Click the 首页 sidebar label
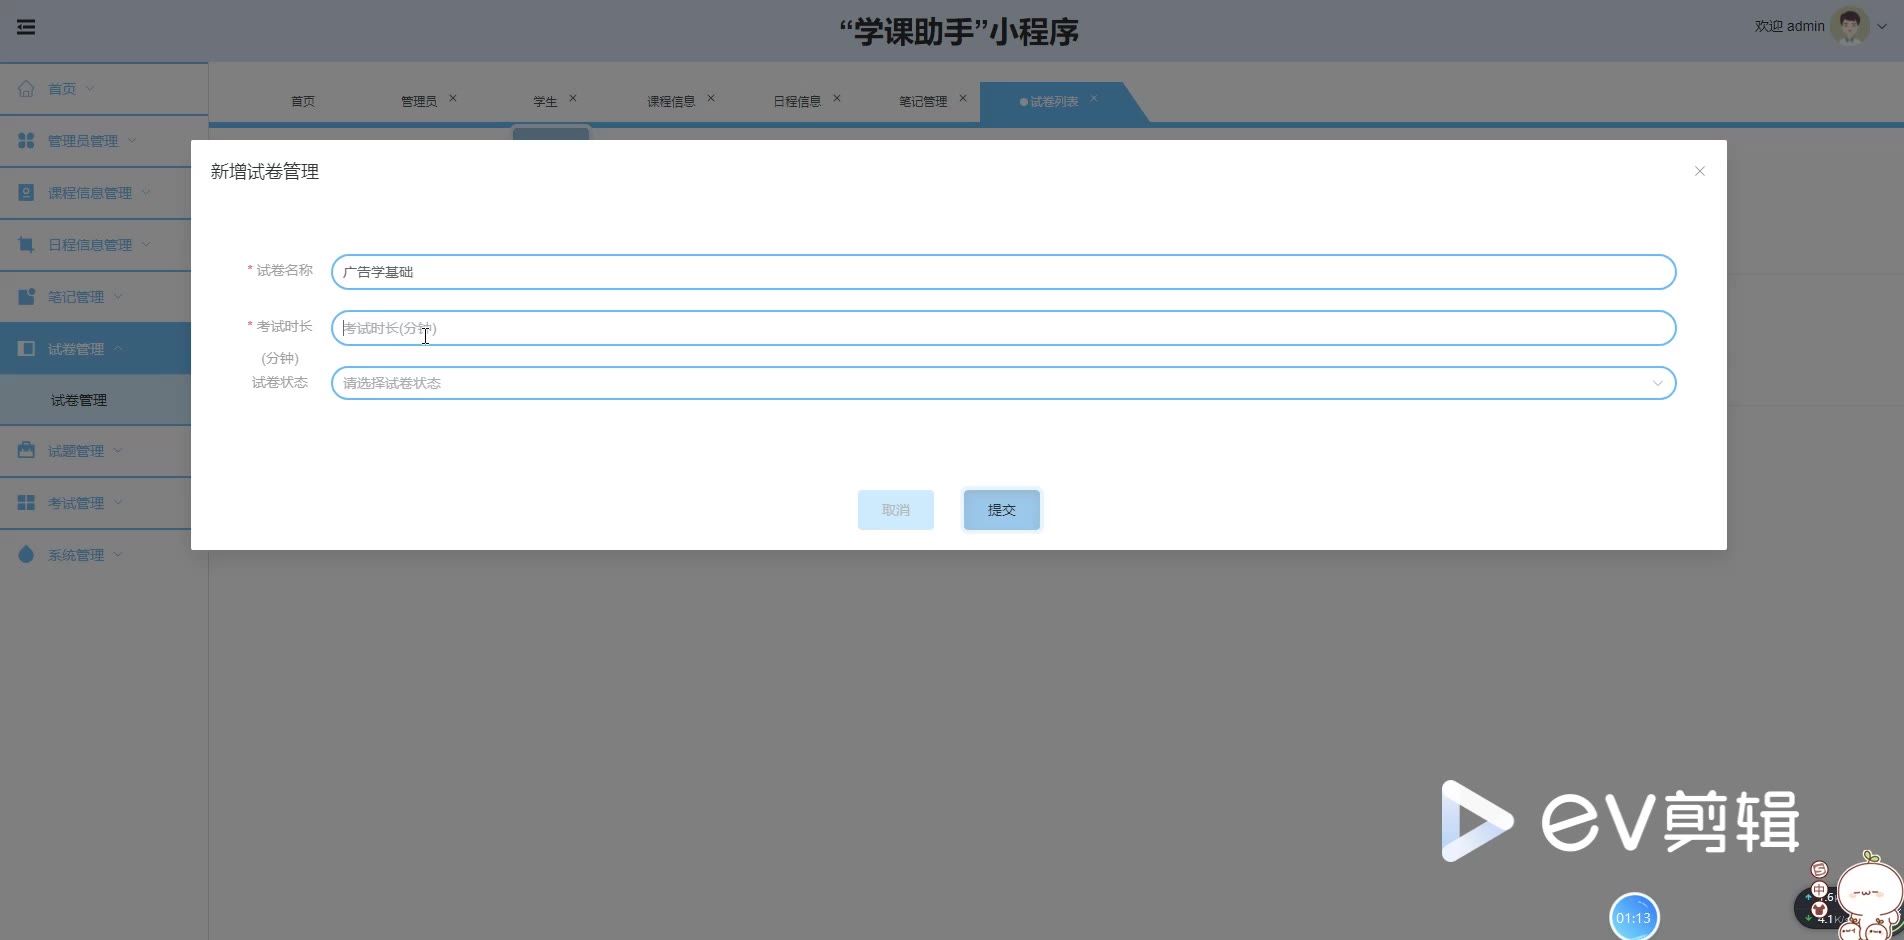The height and width of the screenshot is (940, 1904). pyautogui.click(x=62, y=89)
